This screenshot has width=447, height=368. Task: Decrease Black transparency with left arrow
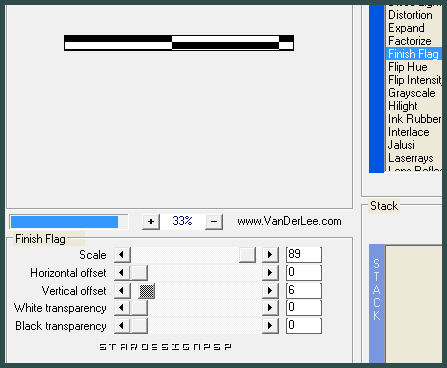(x=122, y=326)
